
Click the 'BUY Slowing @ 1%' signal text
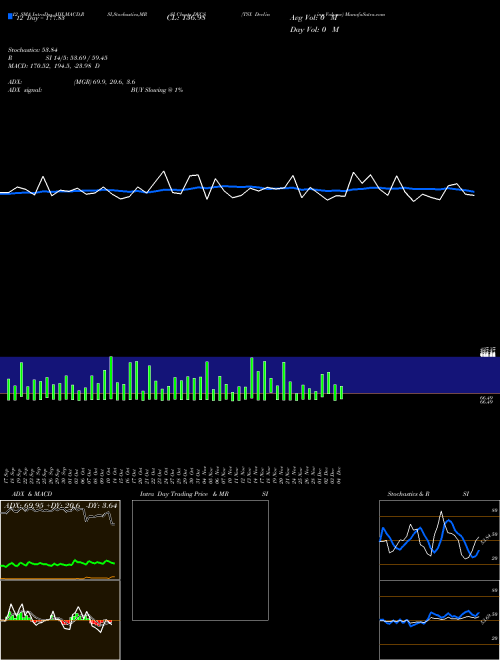(157, 90)
